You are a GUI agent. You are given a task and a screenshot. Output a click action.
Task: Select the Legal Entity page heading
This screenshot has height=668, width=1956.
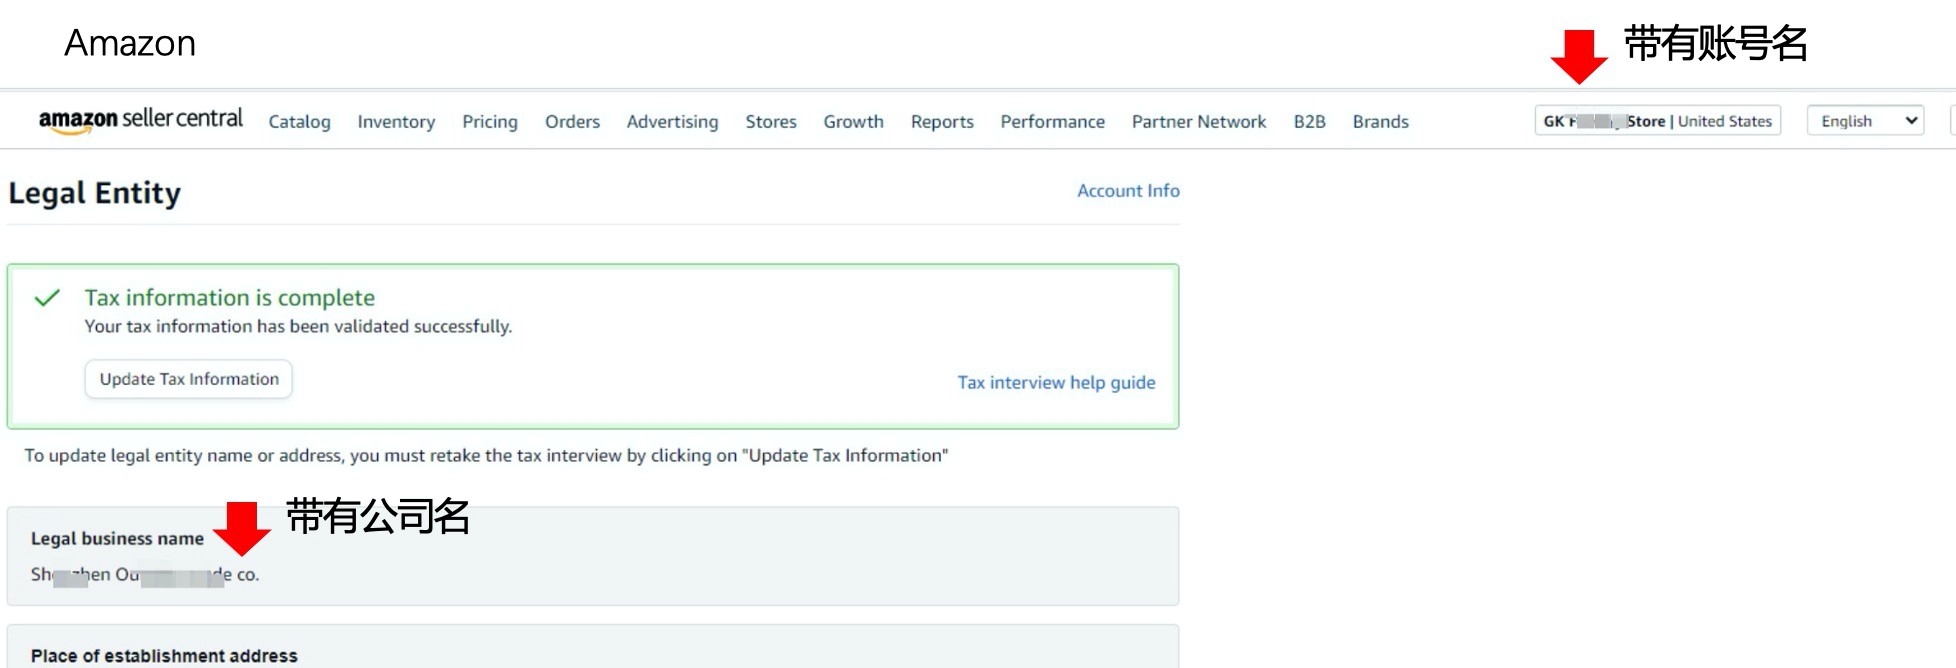pos(95,193)
